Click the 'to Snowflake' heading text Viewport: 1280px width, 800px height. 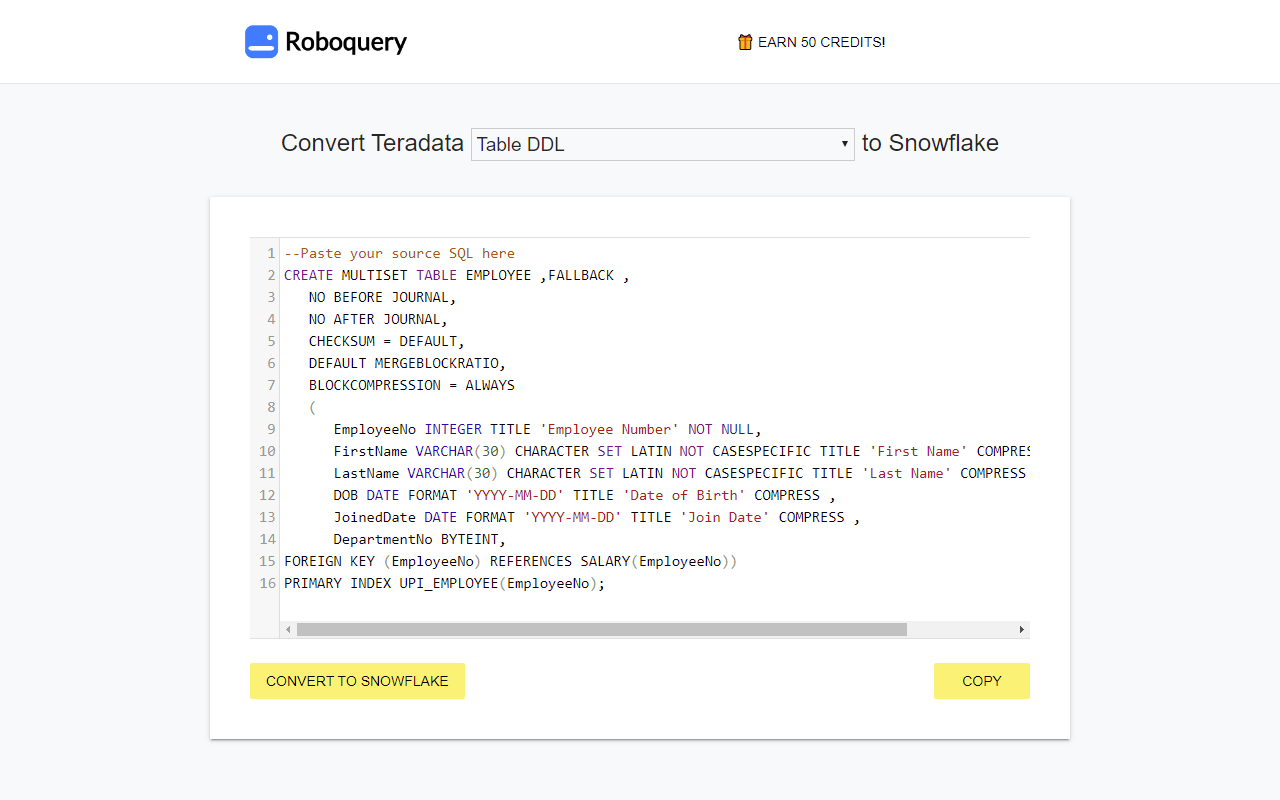[930, 143]
